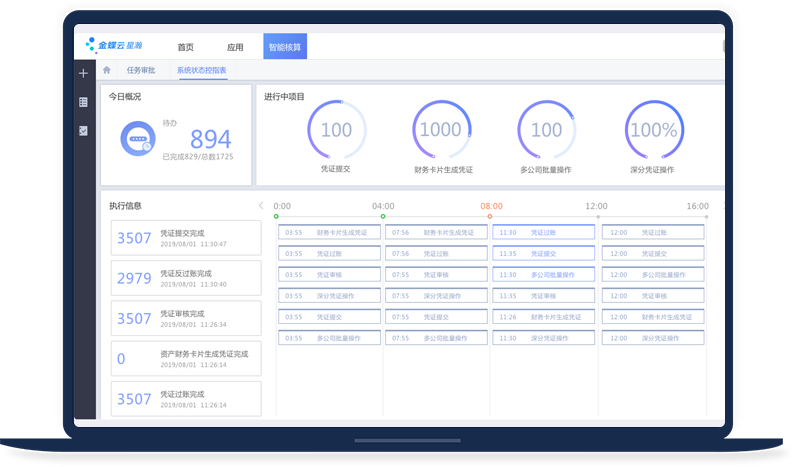Open the table grid icon in sidebar
The height and width of the screenshot is (467, 794).
click(x=83, y=102)
